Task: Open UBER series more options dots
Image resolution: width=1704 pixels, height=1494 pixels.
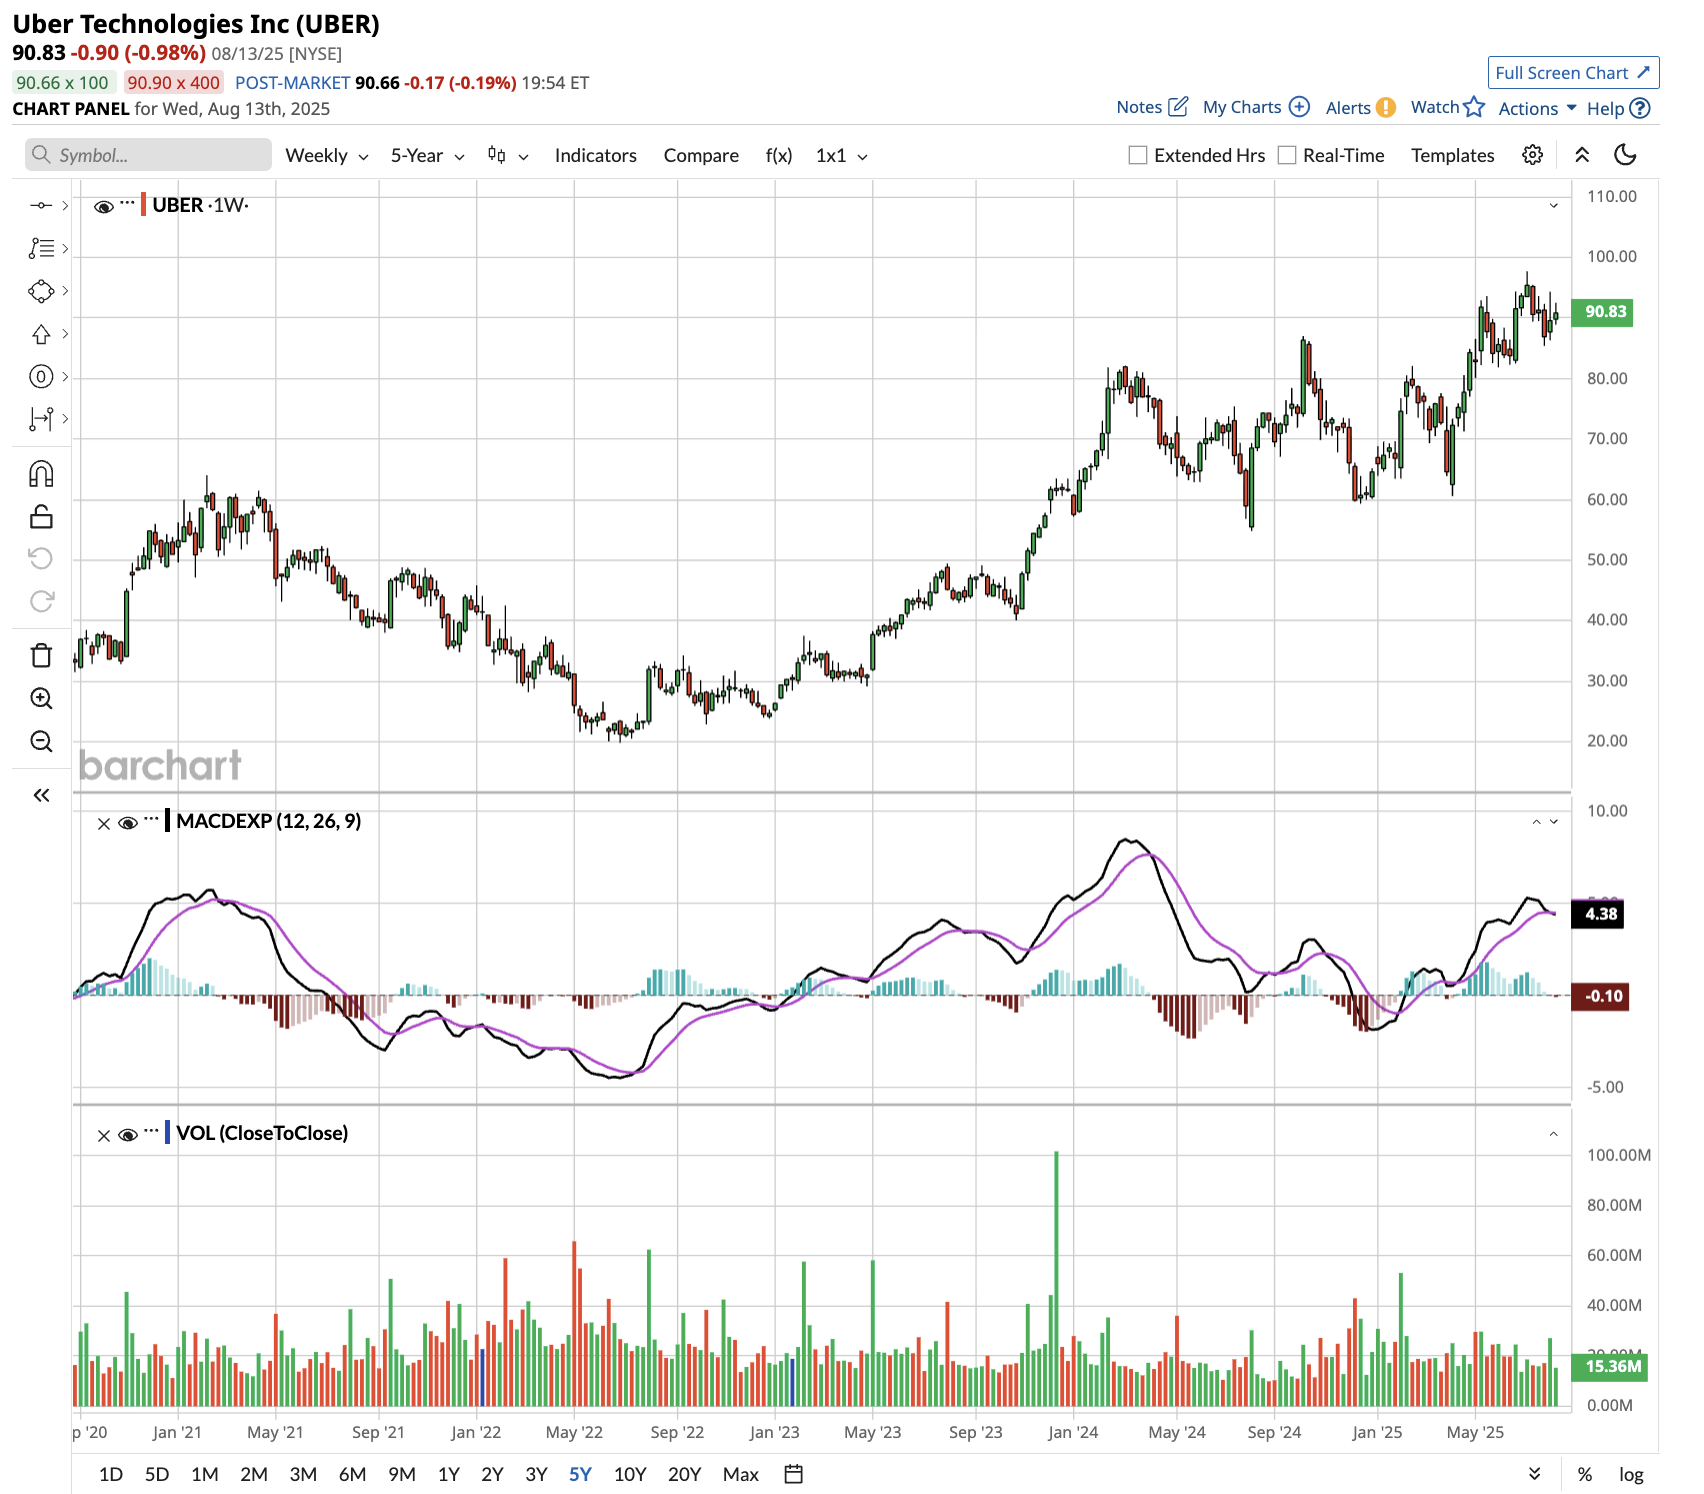Action: [127, 203]
